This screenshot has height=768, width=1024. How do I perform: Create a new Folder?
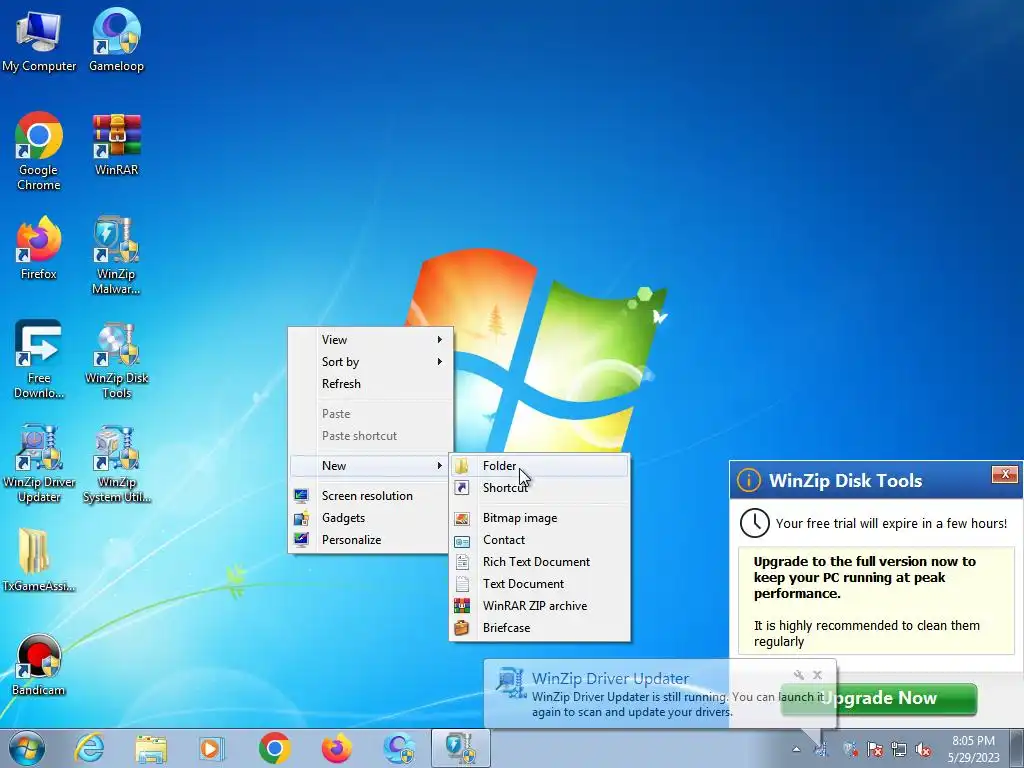tap(540, 466)
